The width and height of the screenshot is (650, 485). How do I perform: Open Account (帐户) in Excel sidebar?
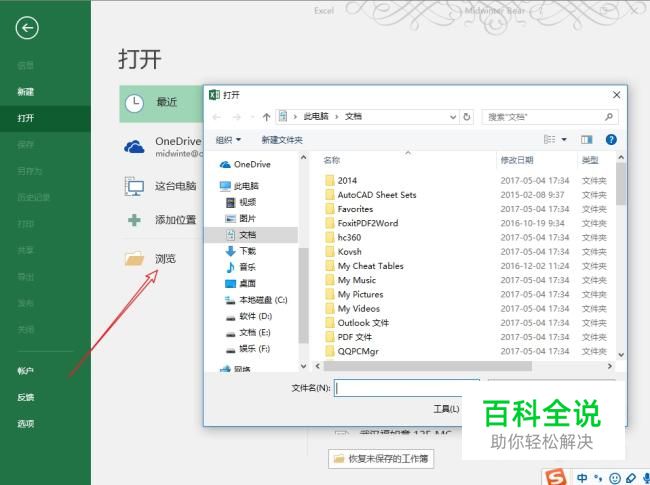25,371
